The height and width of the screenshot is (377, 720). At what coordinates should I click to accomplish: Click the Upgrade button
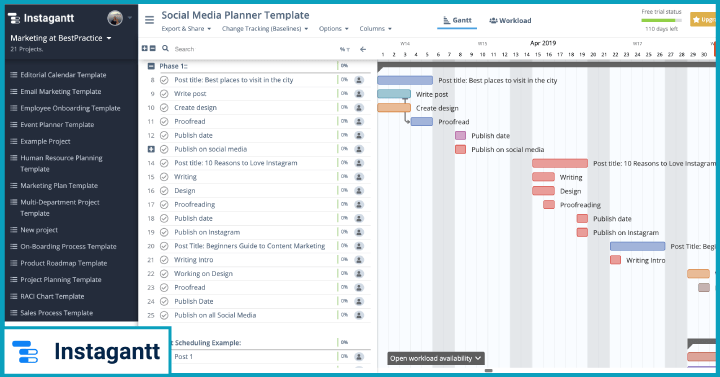(x=703, y=19)
